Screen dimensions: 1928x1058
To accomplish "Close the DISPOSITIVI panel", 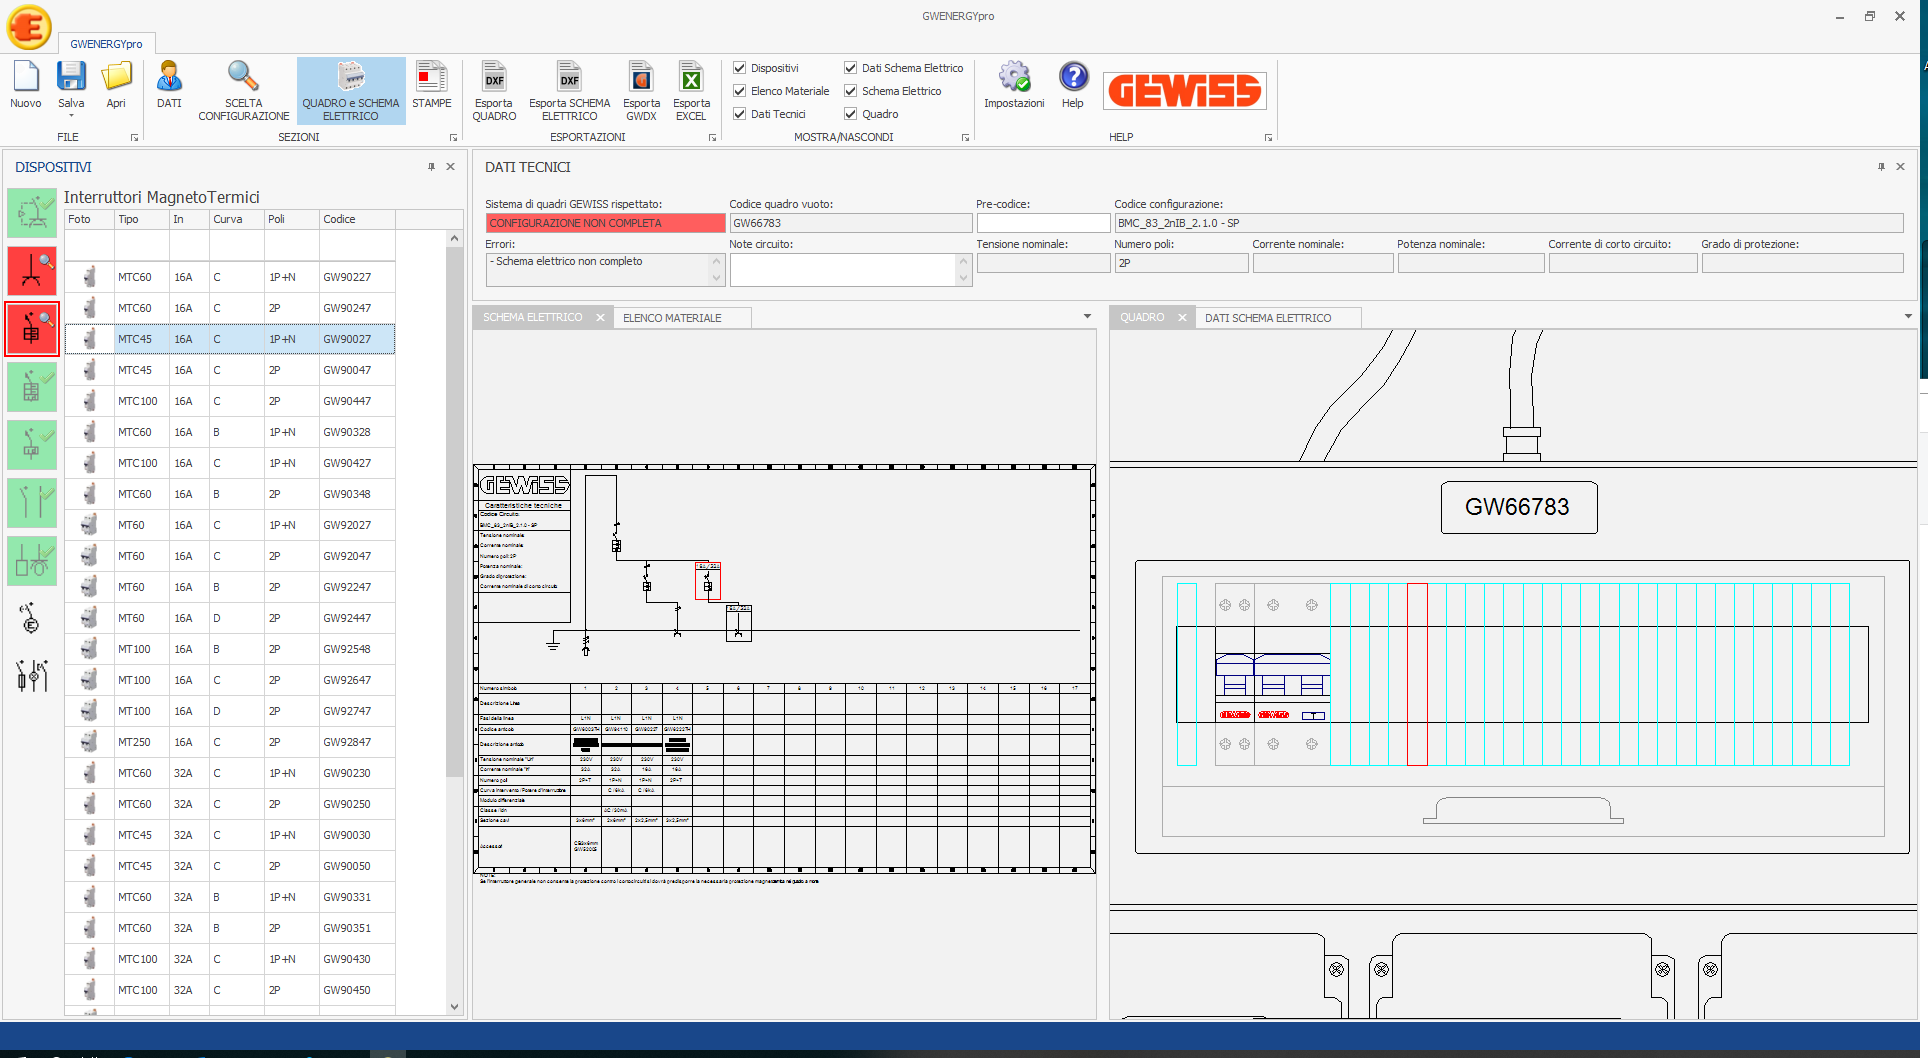I will pos(450,167).
